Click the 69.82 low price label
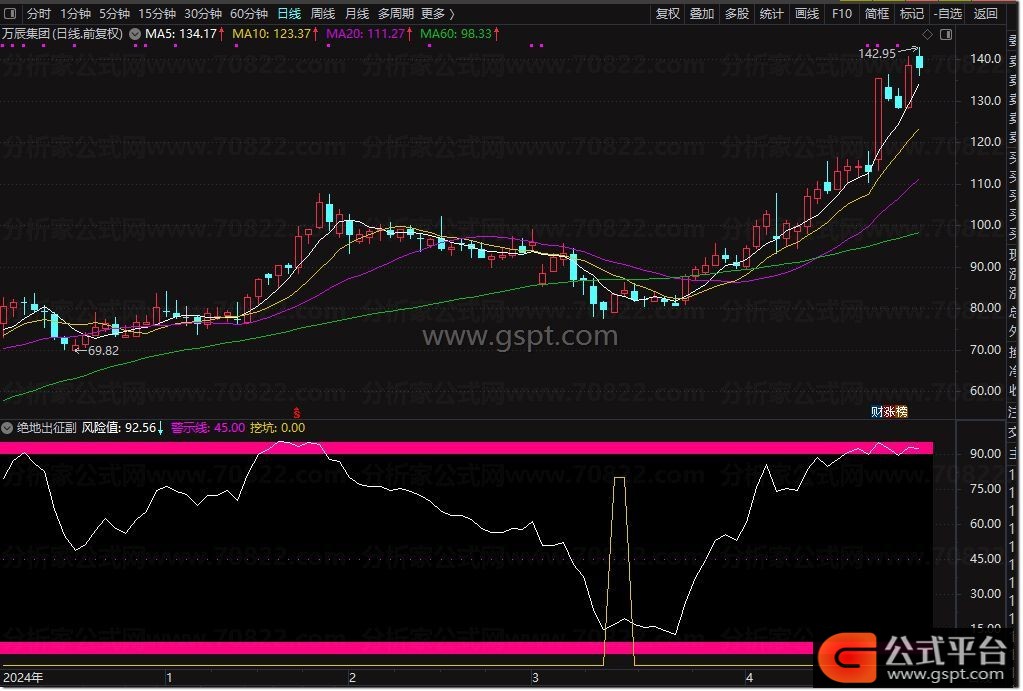1023x691 pixels. point(103,351)
